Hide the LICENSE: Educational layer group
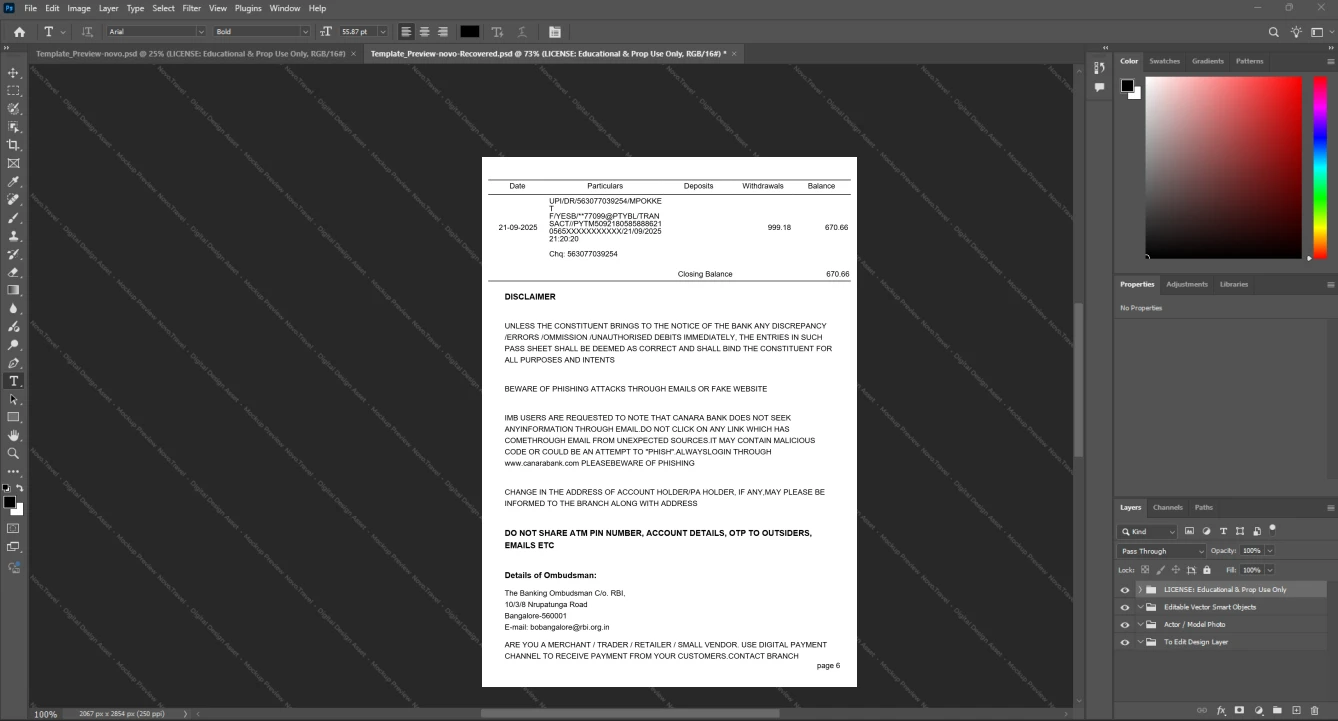The height and width of the screenshot is (721, 1338). pyautogui.click(x=1125, y=590)
